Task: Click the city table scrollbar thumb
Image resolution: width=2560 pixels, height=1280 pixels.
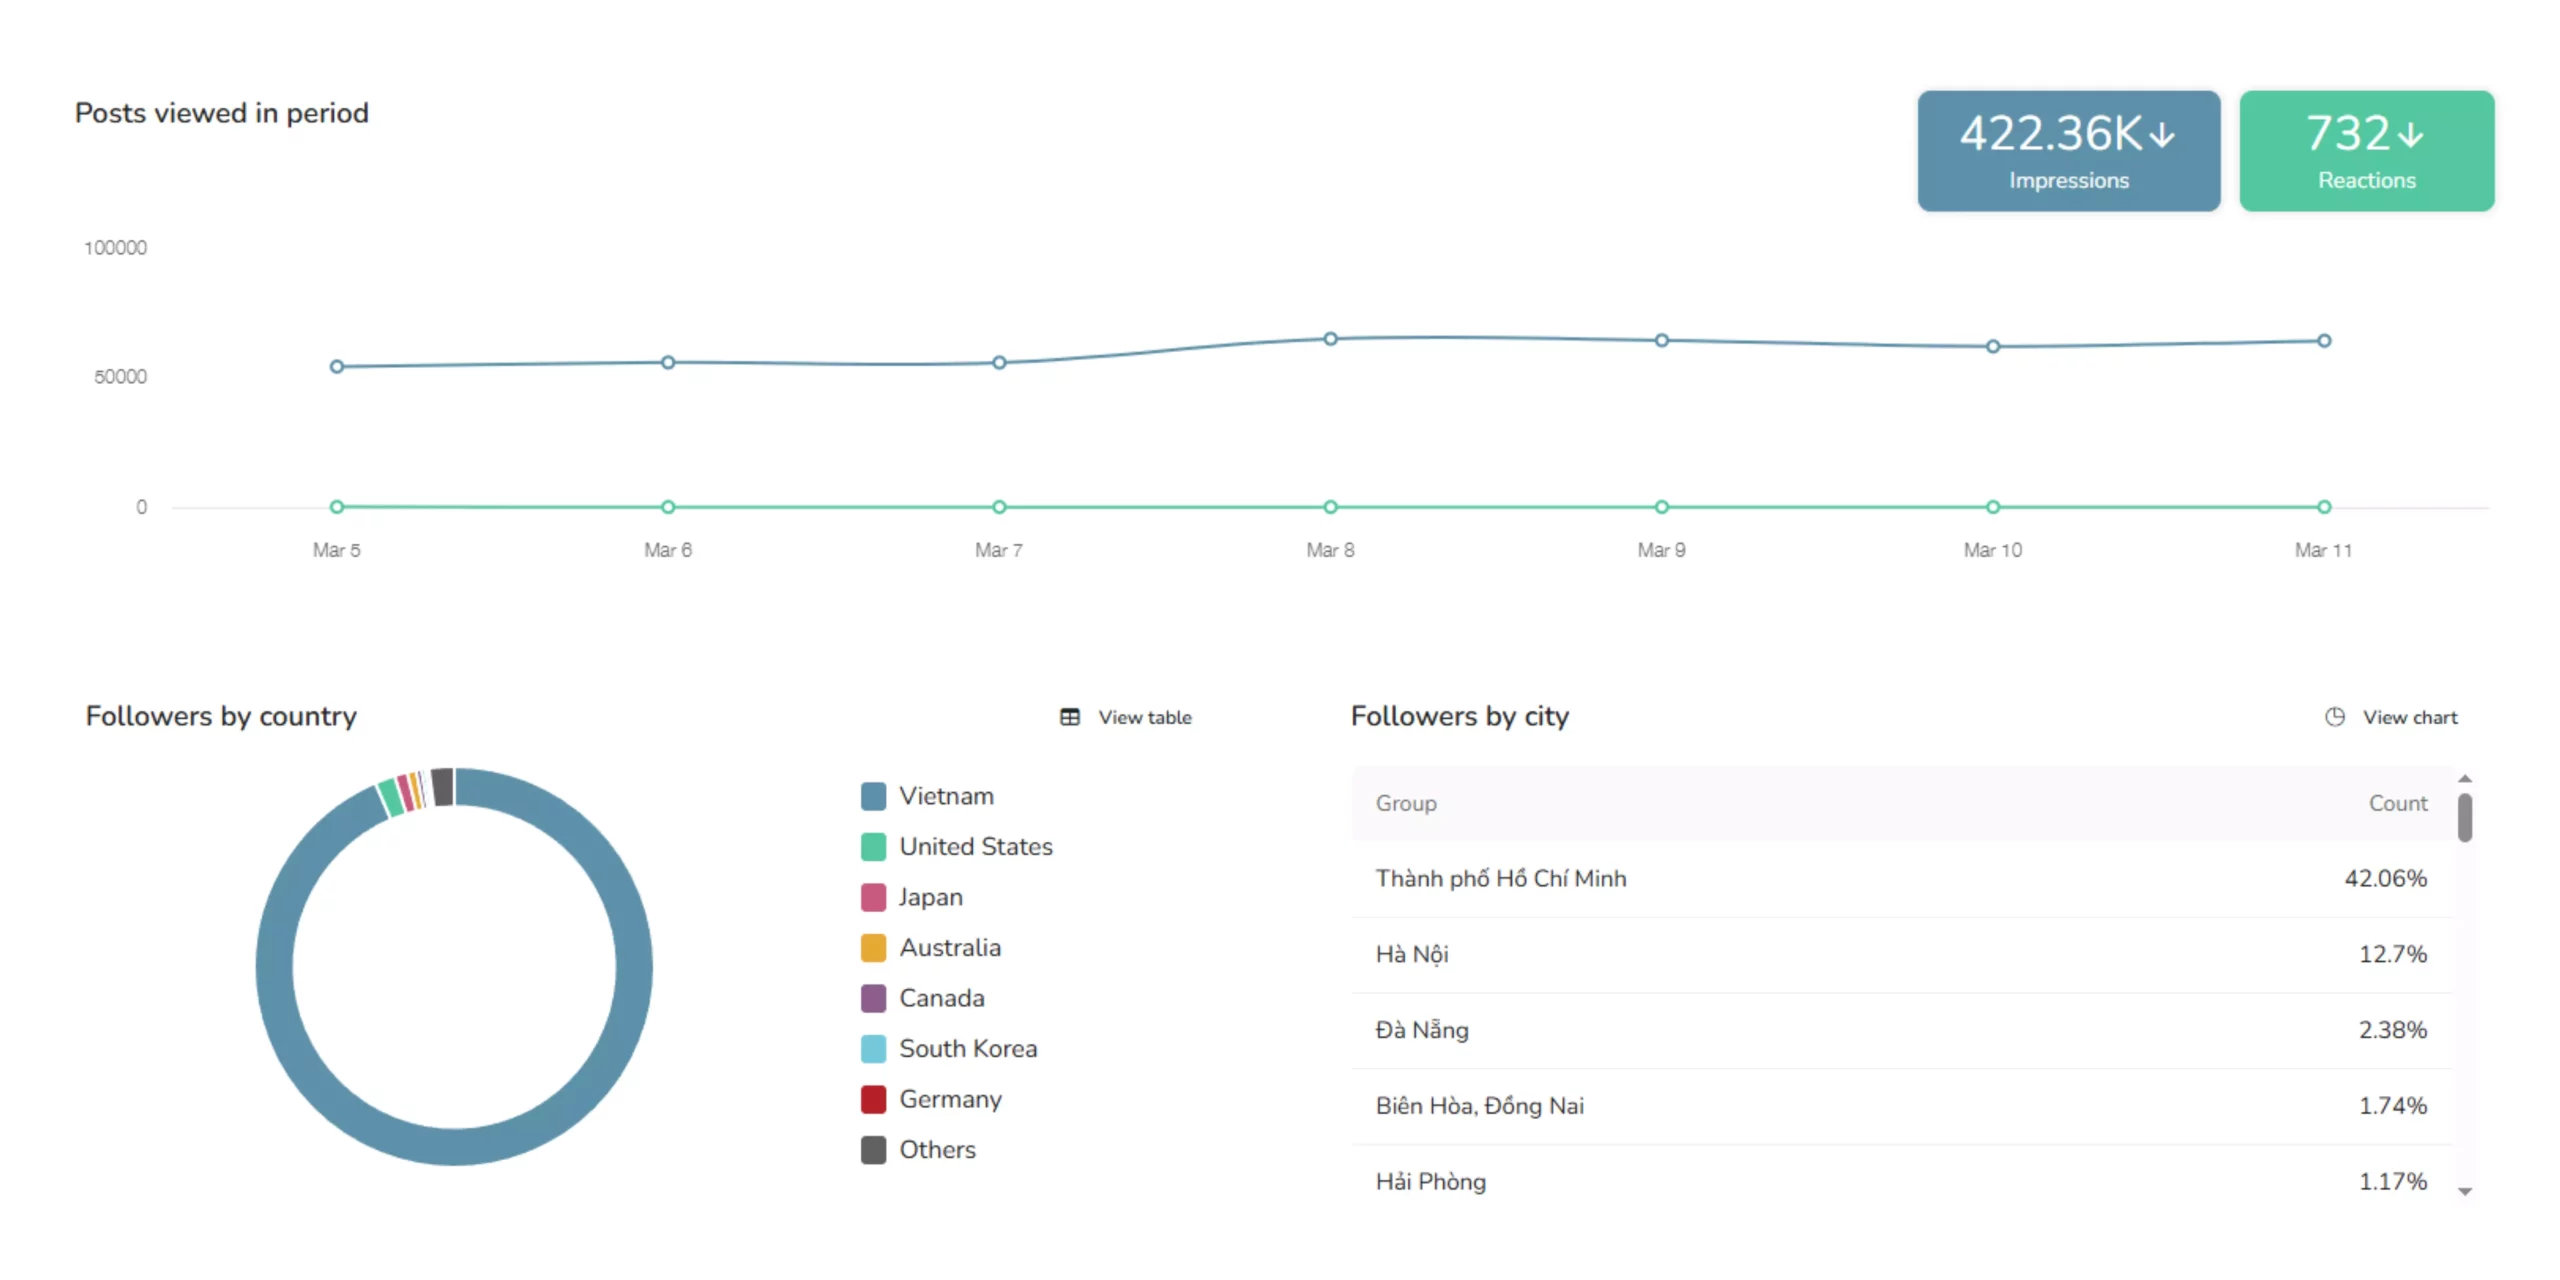Action: 2464,817
